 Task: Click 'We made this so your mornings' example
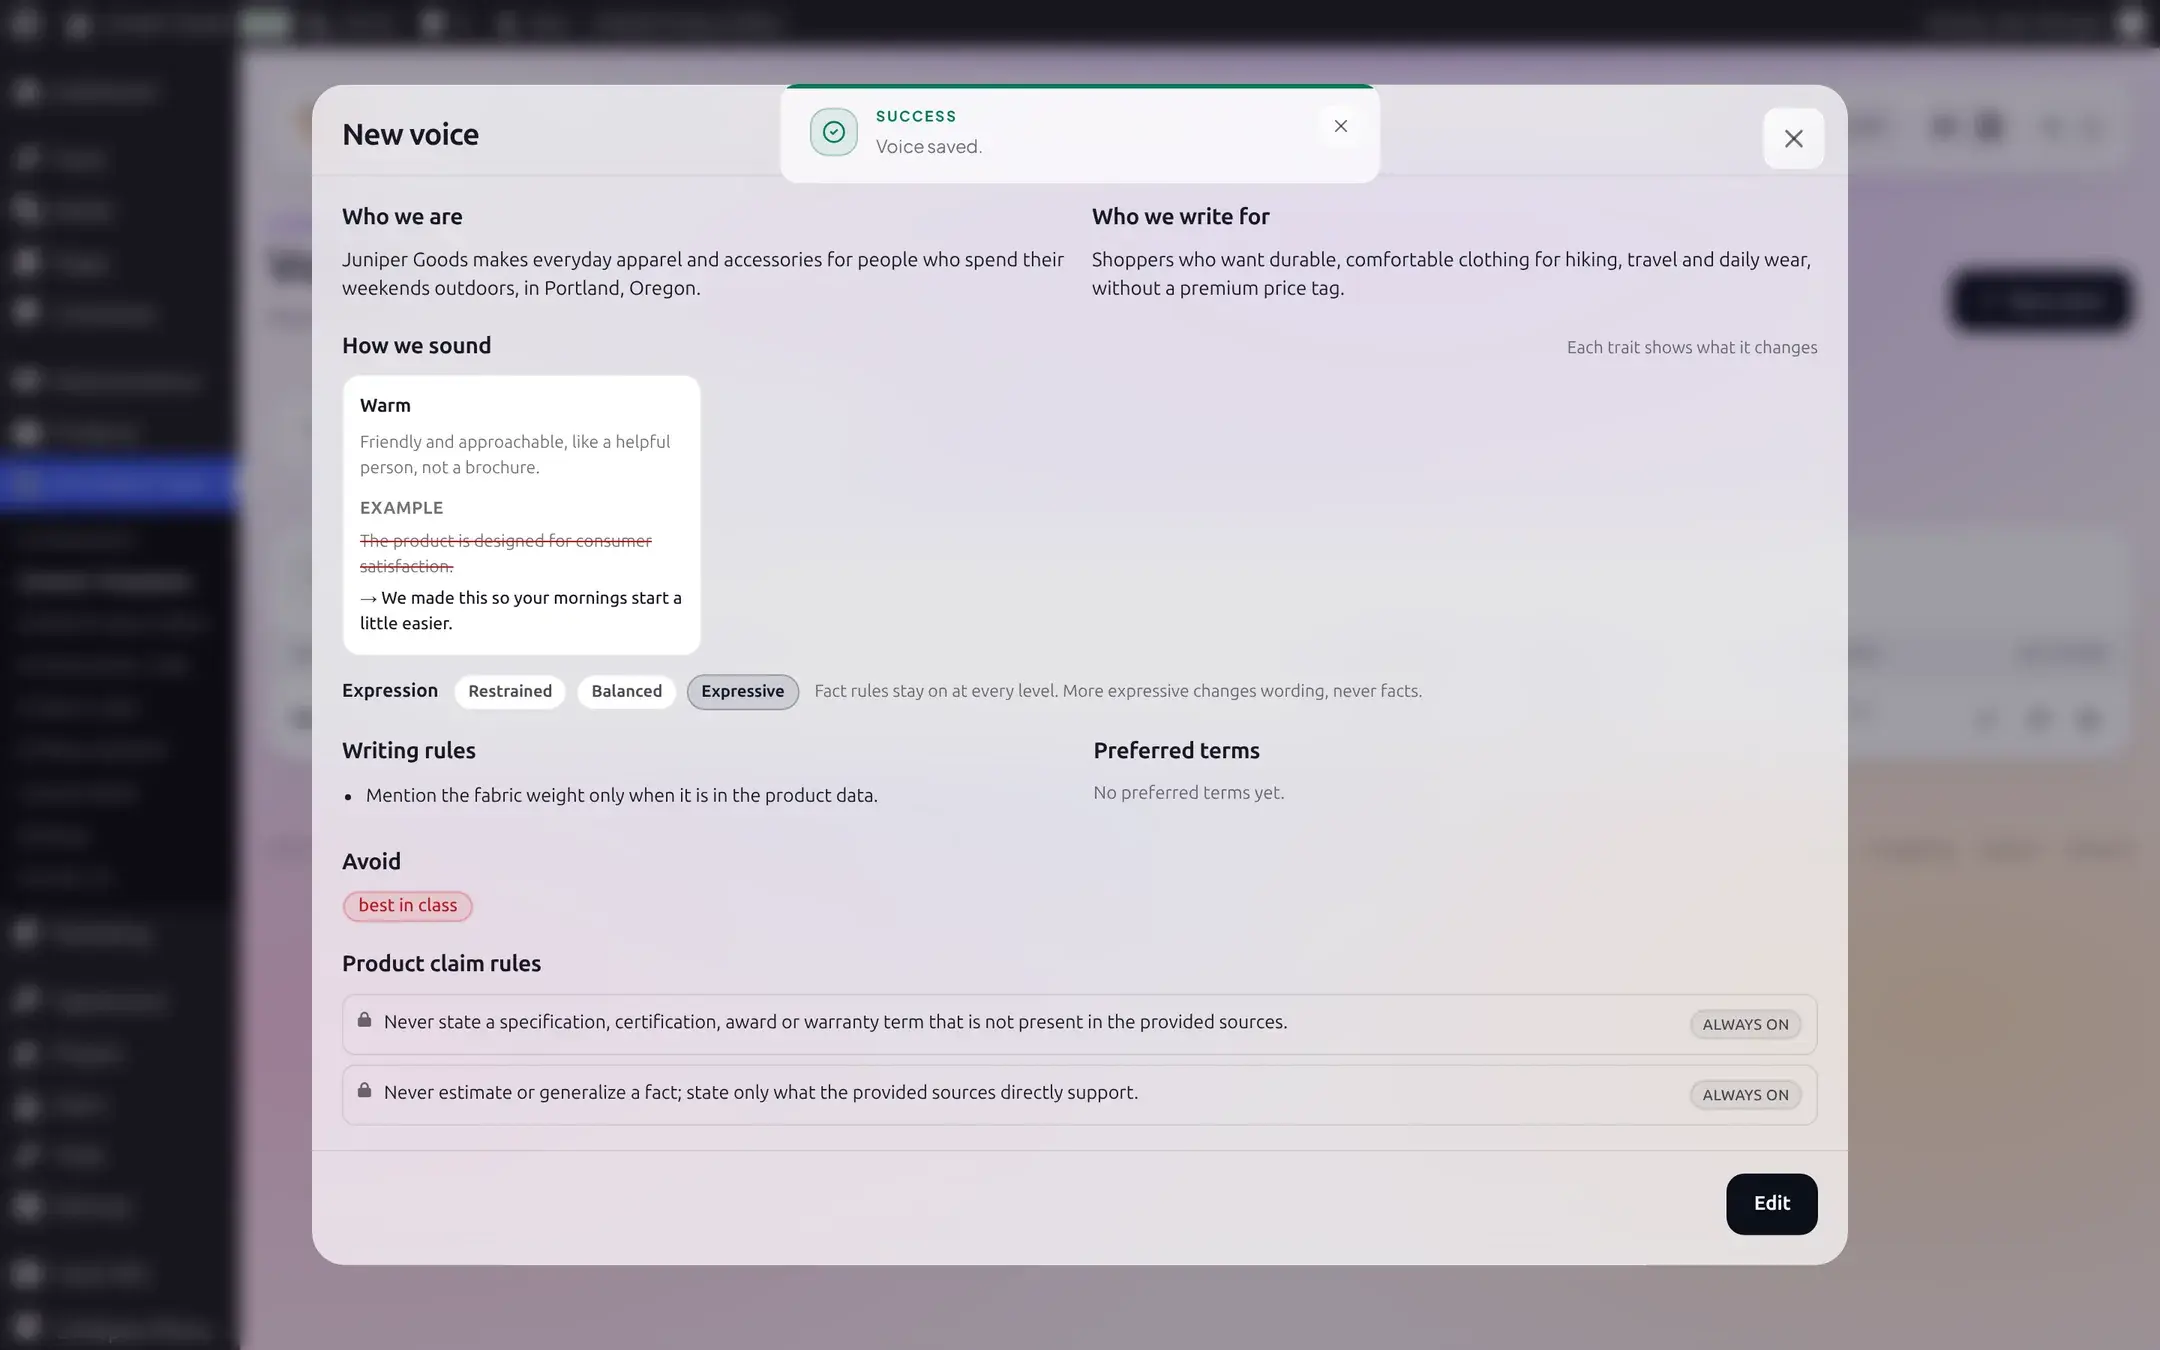pos(521,610)
